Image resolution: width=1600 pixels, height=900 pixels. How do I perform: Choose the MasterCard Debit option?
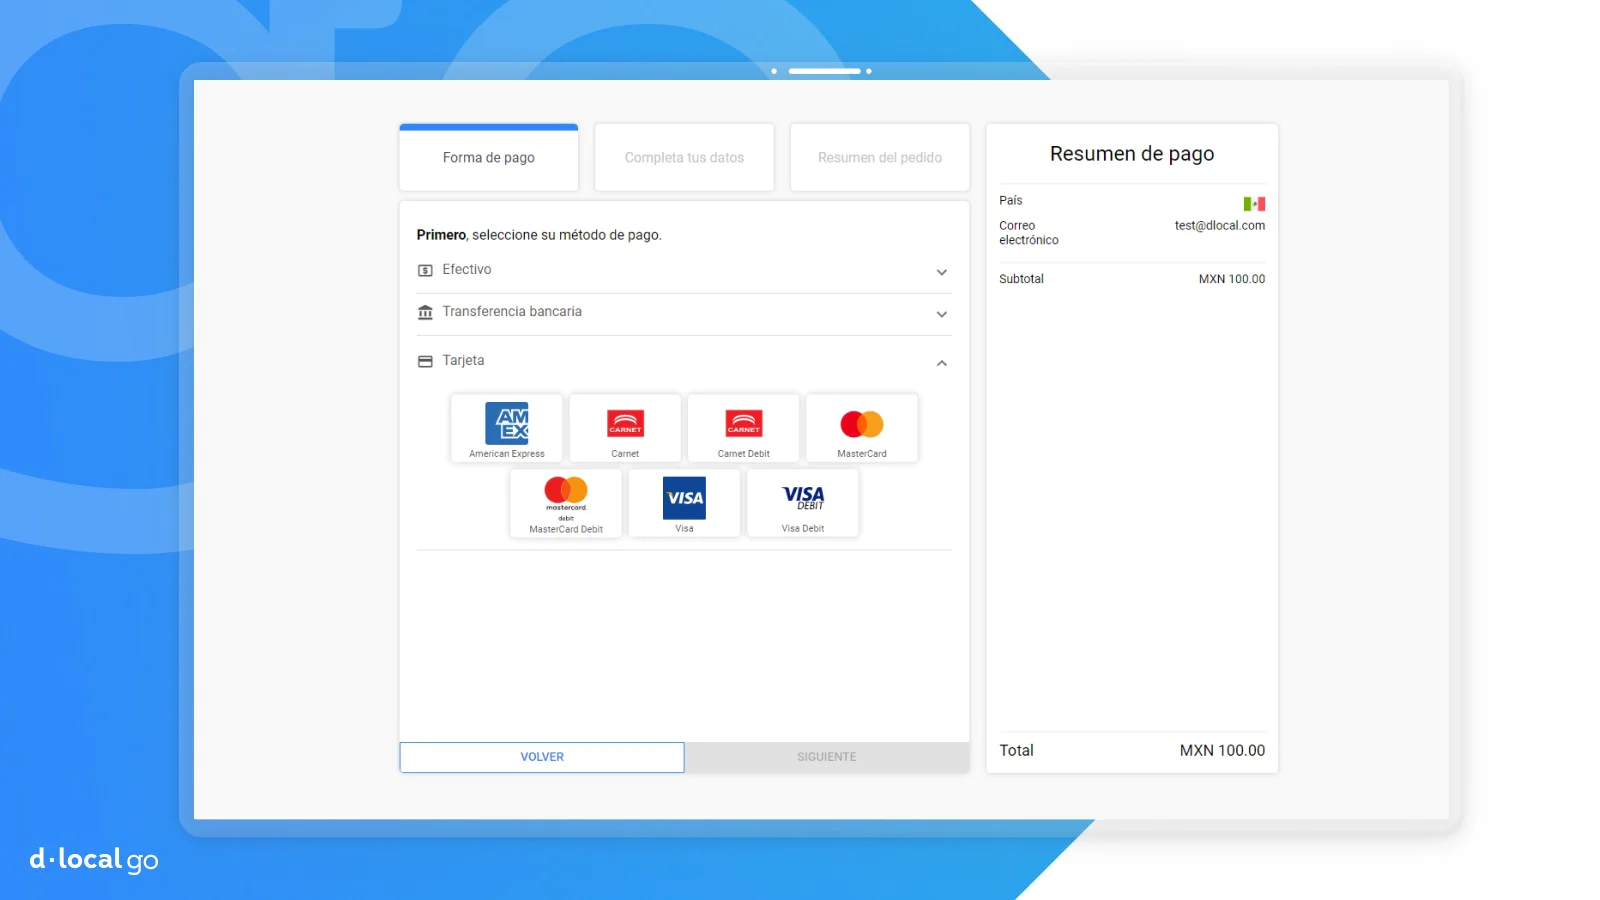click(566, 504)
